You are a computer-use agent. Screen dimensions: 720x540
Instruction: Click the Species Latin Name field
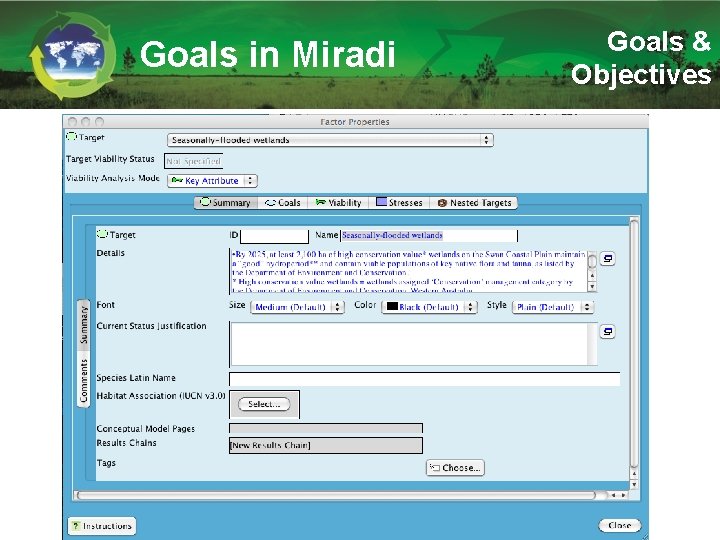425,379
